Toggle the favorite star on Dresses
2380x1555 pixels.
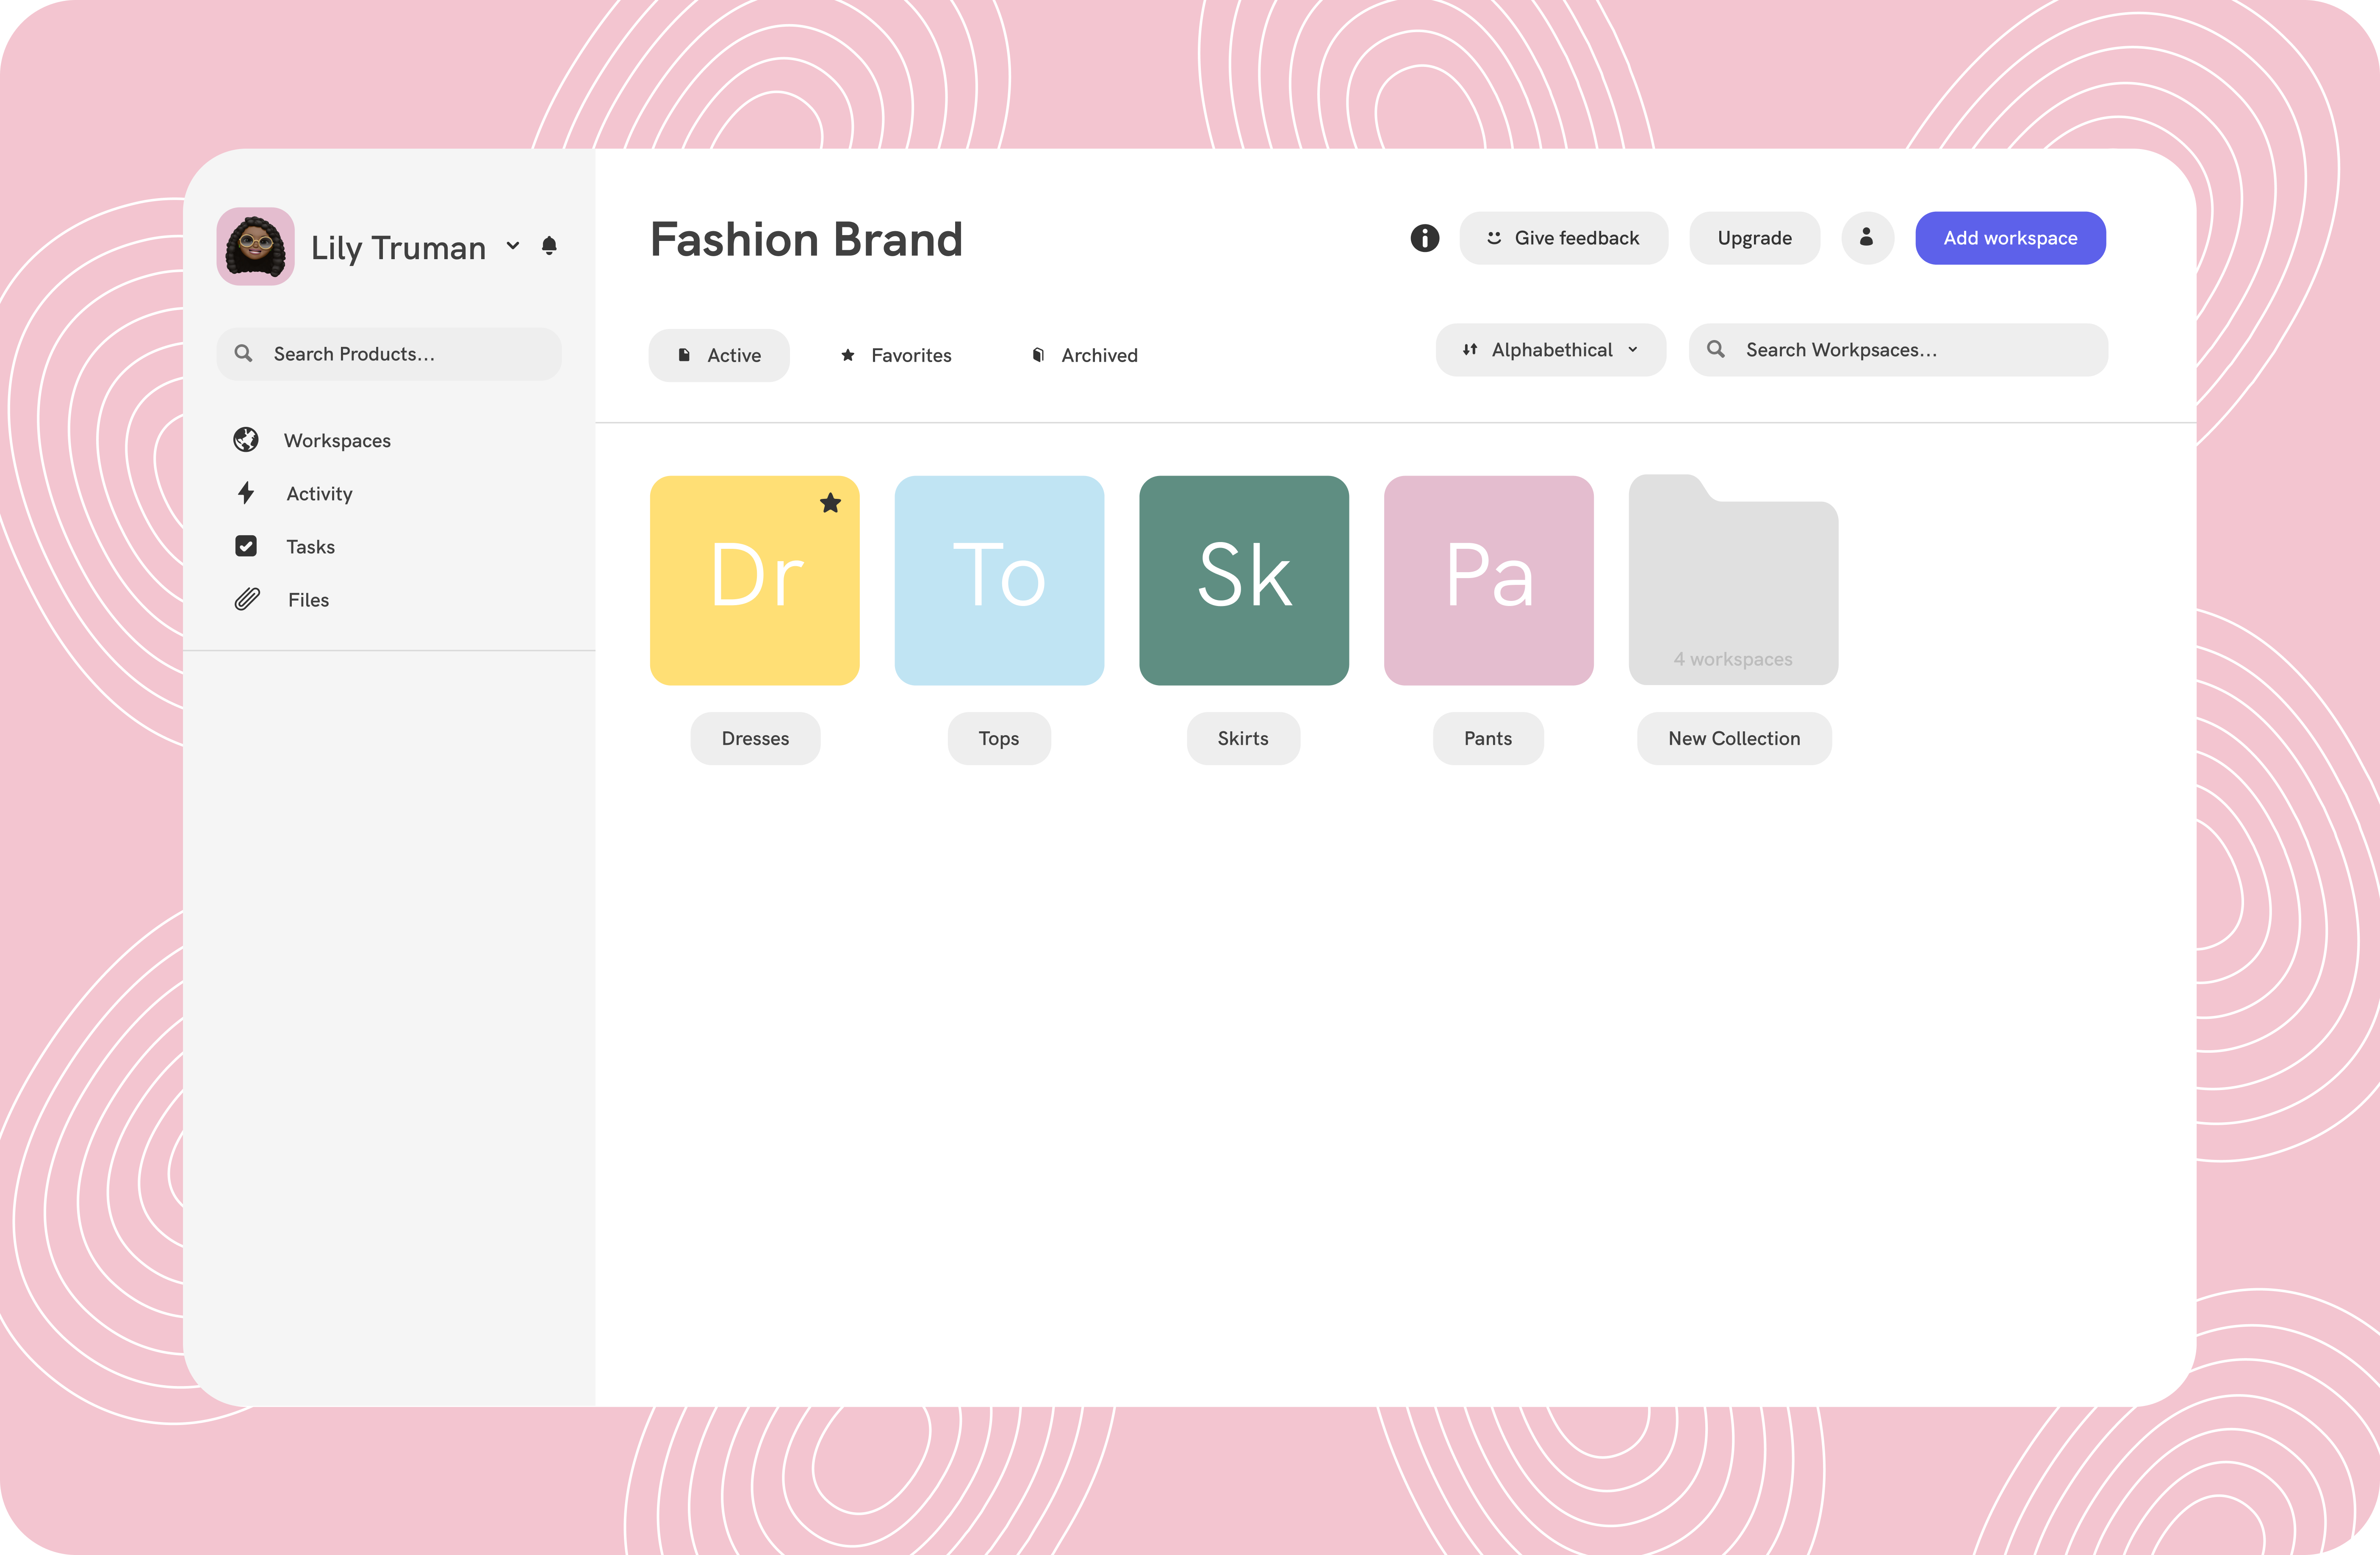[830, 503]
